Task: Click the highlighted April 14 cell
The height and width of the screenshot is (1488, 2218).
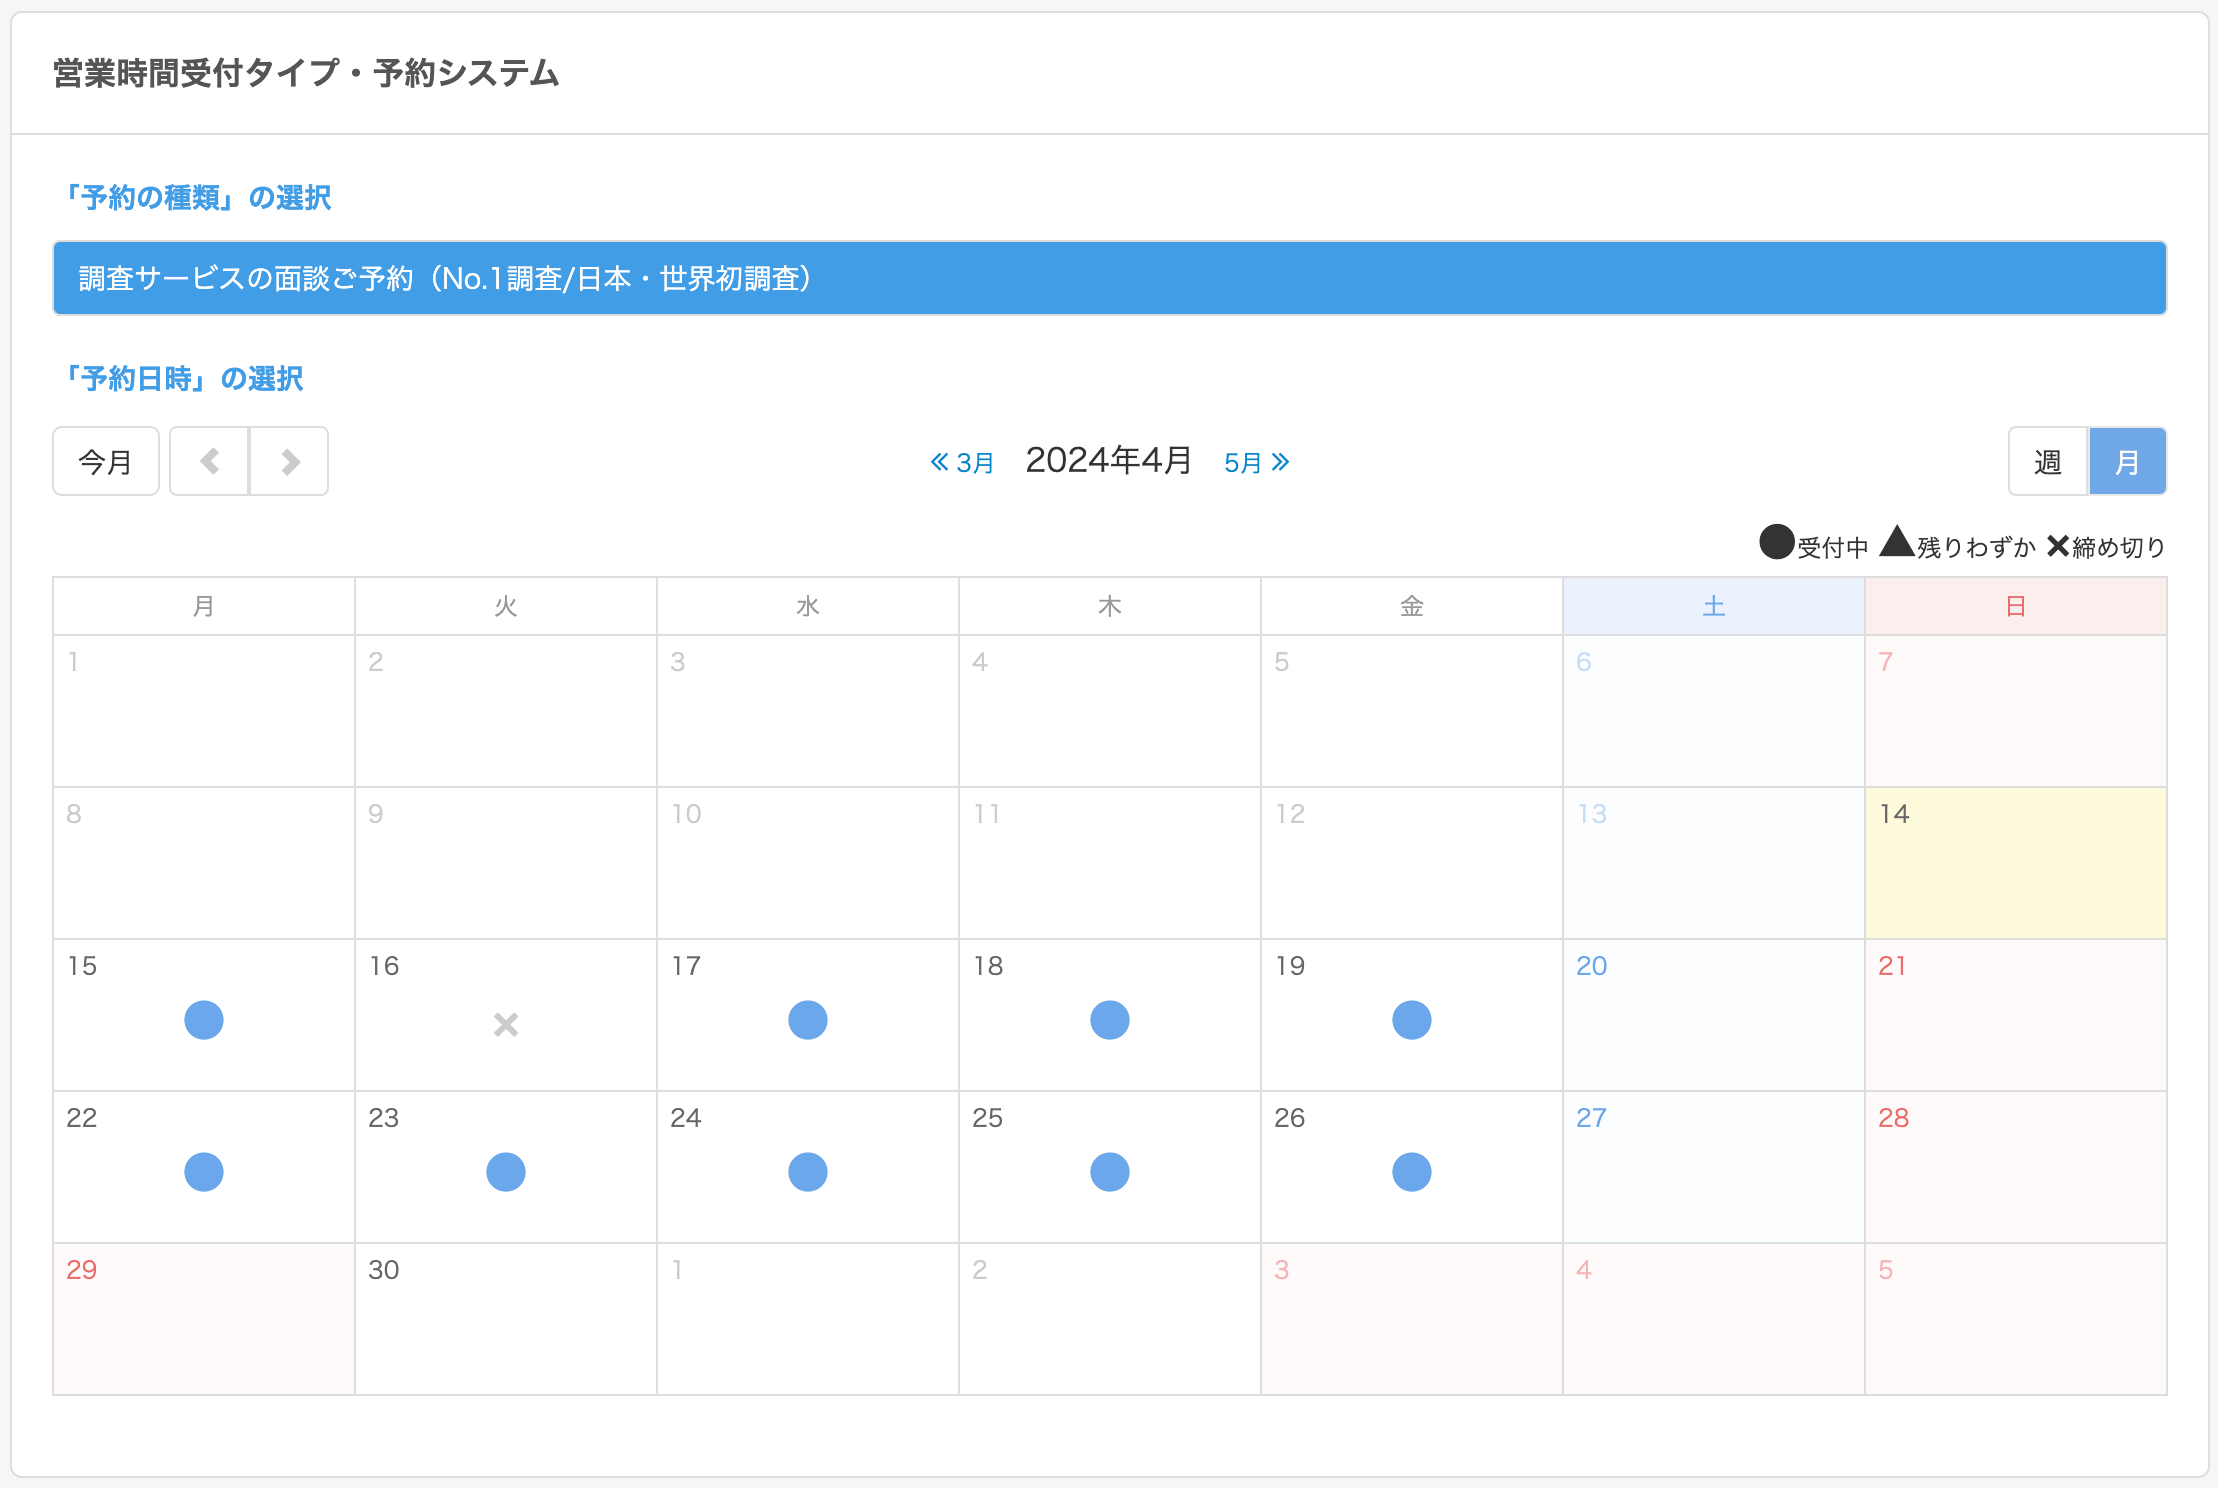Action: [x=2015, y=863]
